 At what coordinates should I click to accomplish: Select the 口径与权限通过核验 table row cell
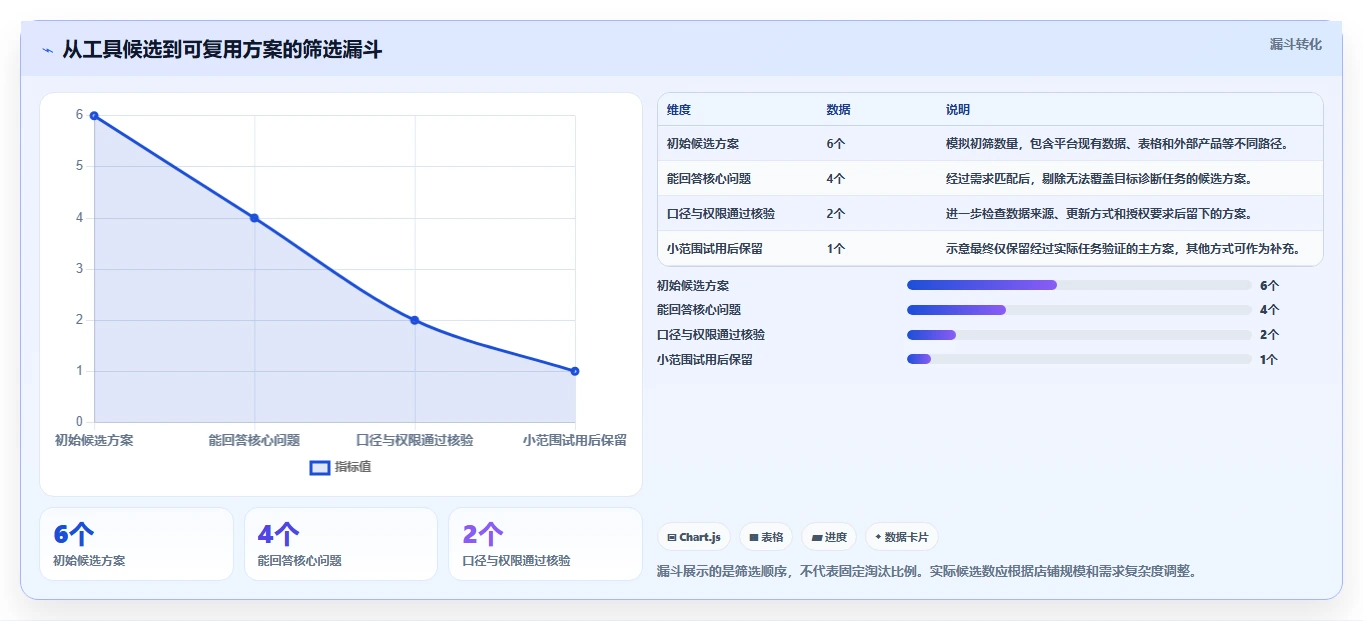click(721, 214)
